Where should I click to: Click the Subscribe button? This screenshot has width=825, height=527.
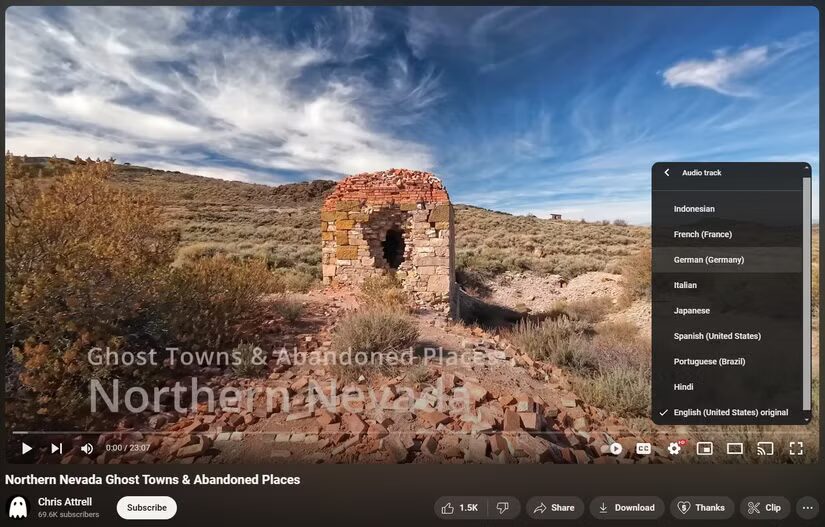[146, 508]
